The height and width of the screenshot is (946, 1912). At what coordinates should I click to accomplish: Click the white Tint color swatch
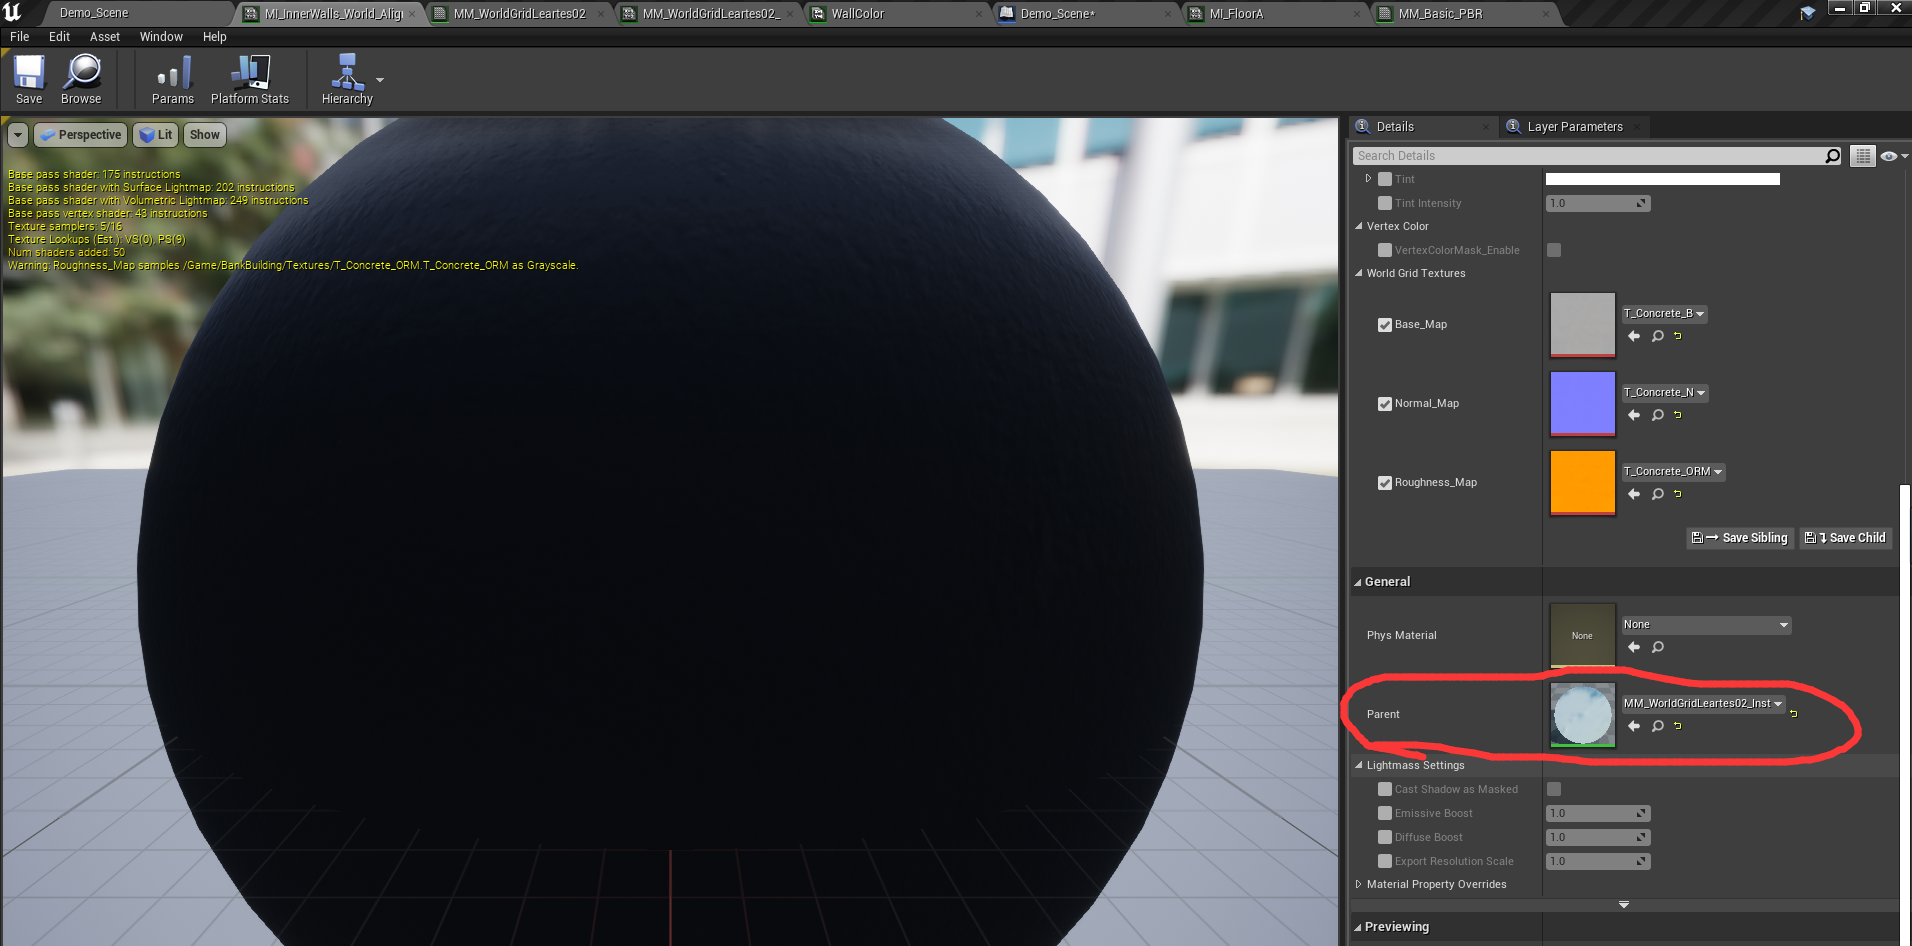(x=1662, y=179)
